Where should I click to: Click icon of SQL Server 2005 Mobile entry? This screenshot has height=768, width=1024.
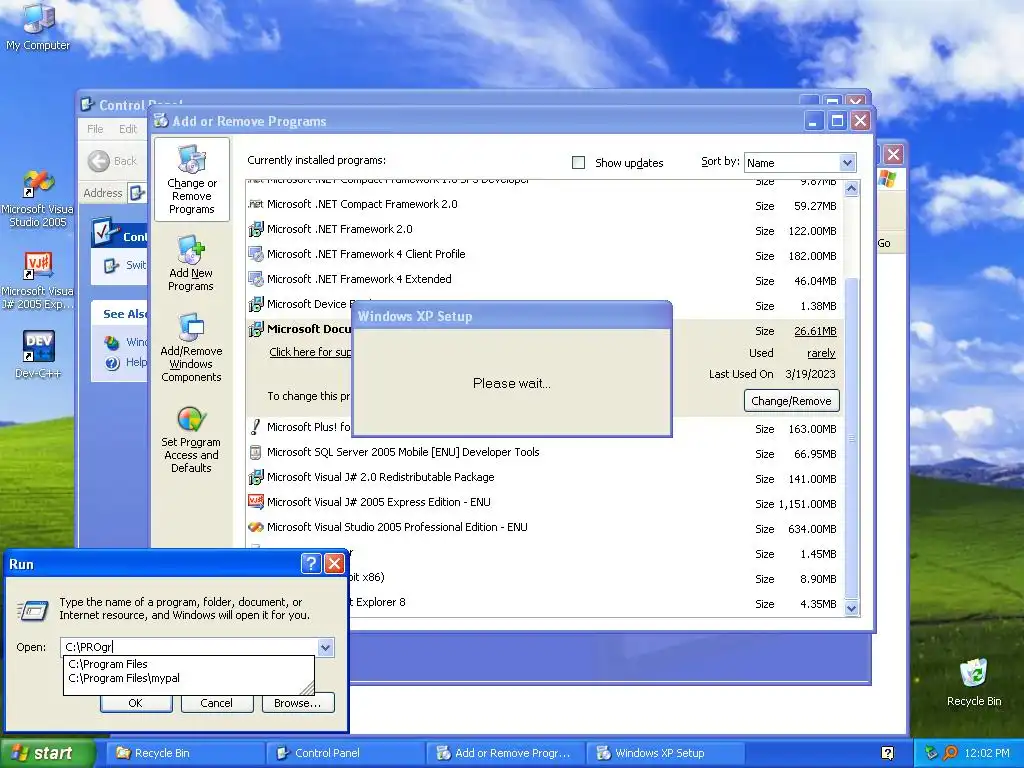point(255,452)
